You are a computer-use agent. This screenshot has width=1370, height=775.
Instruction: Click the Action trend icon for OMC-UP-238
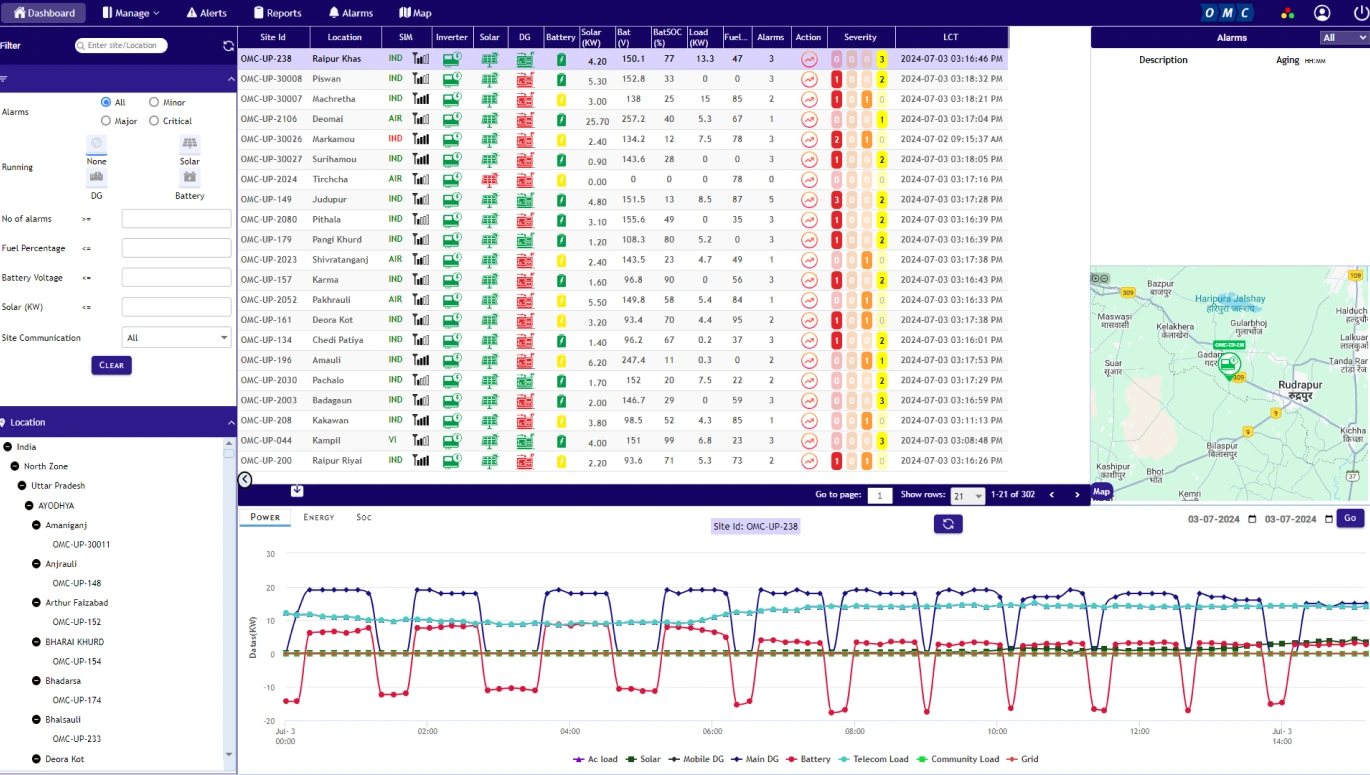tap(808, 59)
